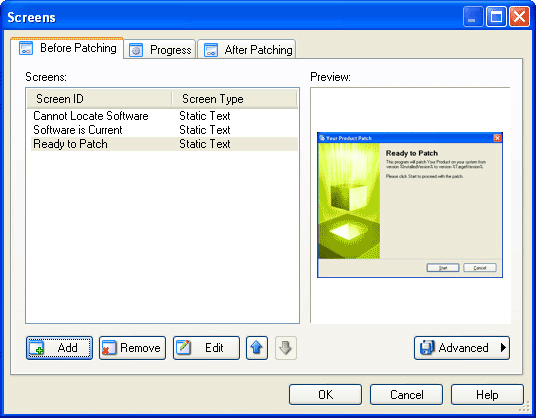This screenshot has height=418, width=536.
Task: Click the Progress tab gear icon
Action: coord(136,50)
